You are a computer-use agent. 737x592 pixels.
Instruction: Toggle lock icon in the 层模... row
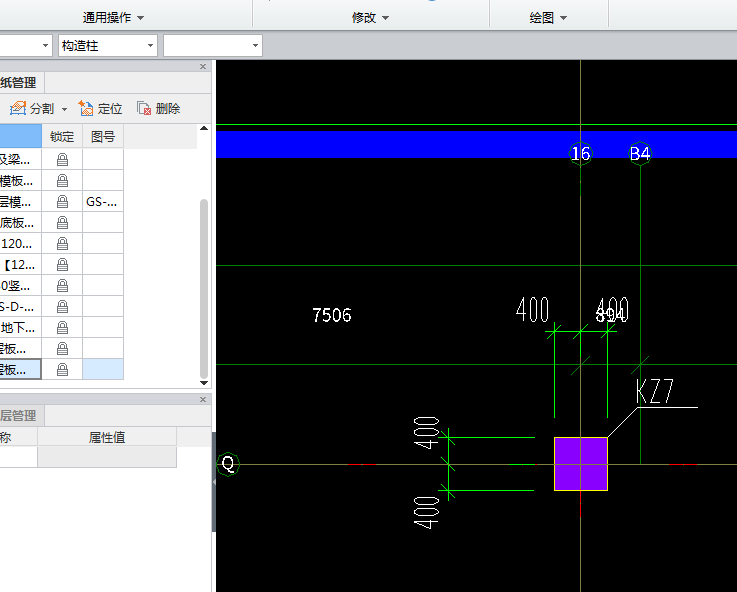click(62, 202)
